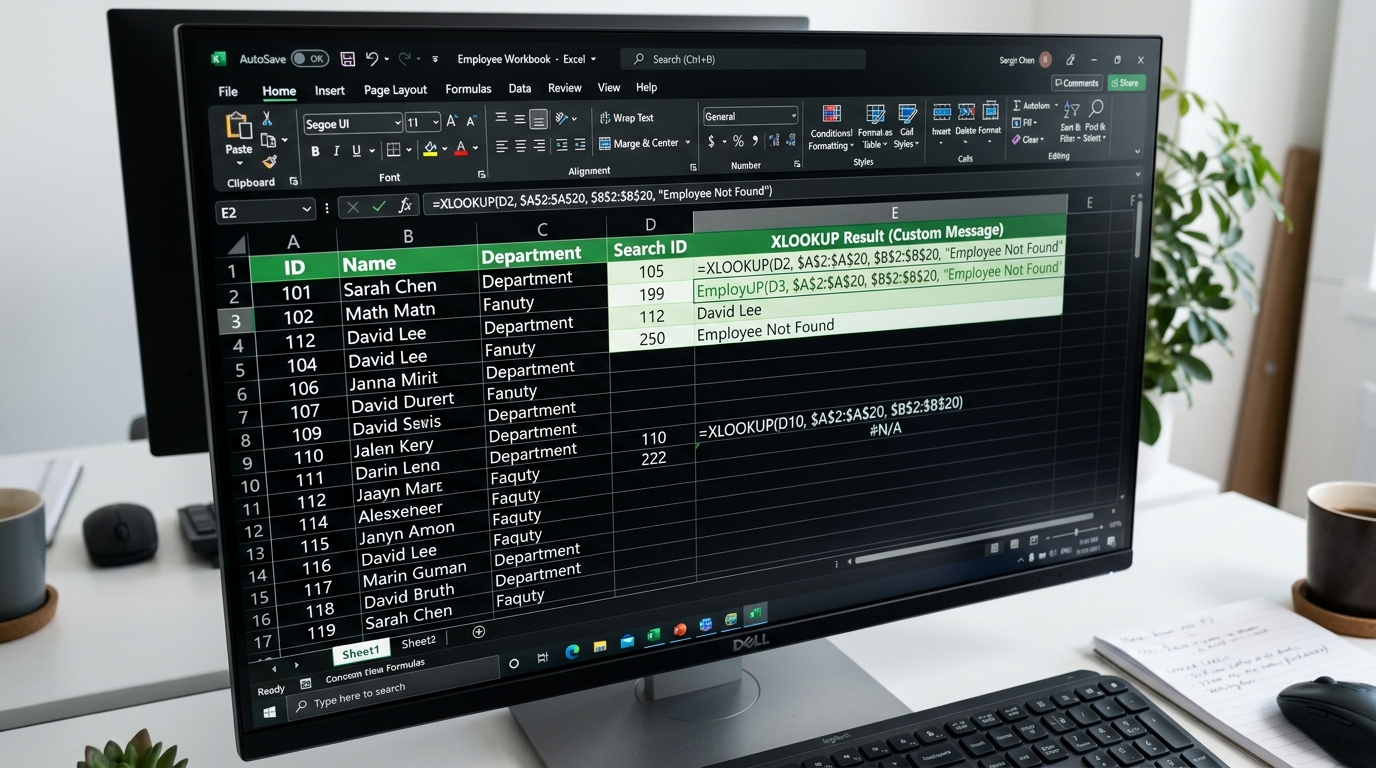Click the AutoSum button

point(1033,106)
